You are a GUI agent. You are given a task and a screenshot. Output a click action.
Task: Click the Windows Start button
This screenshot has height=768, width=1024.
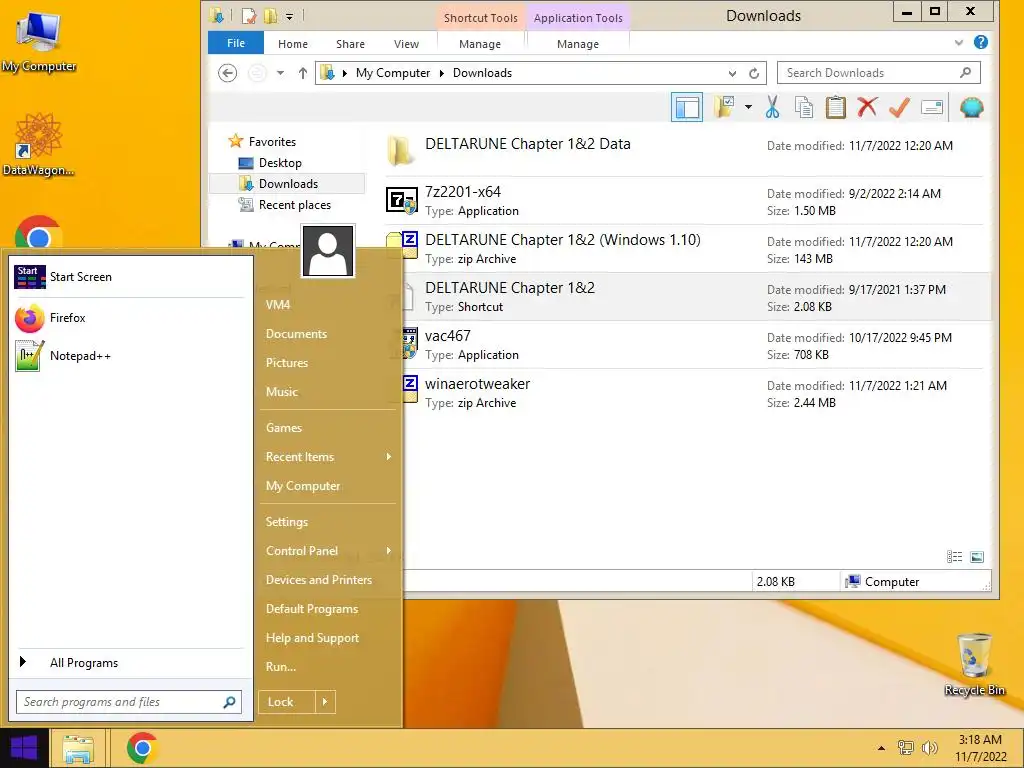tap(24, 748)
